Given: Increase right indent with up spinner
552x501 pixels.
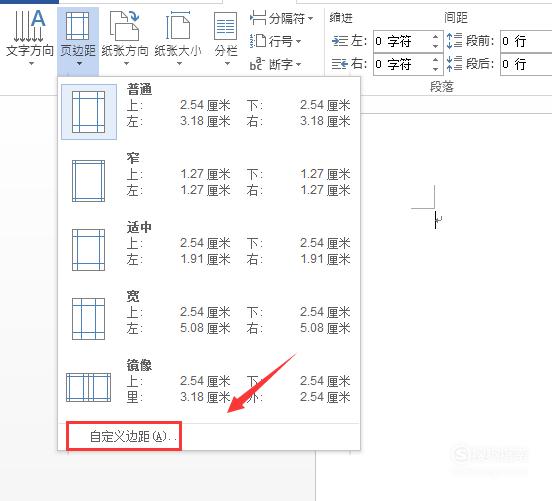Looking at the screenshot, I should pyautogui.click(x=436, y=60).
